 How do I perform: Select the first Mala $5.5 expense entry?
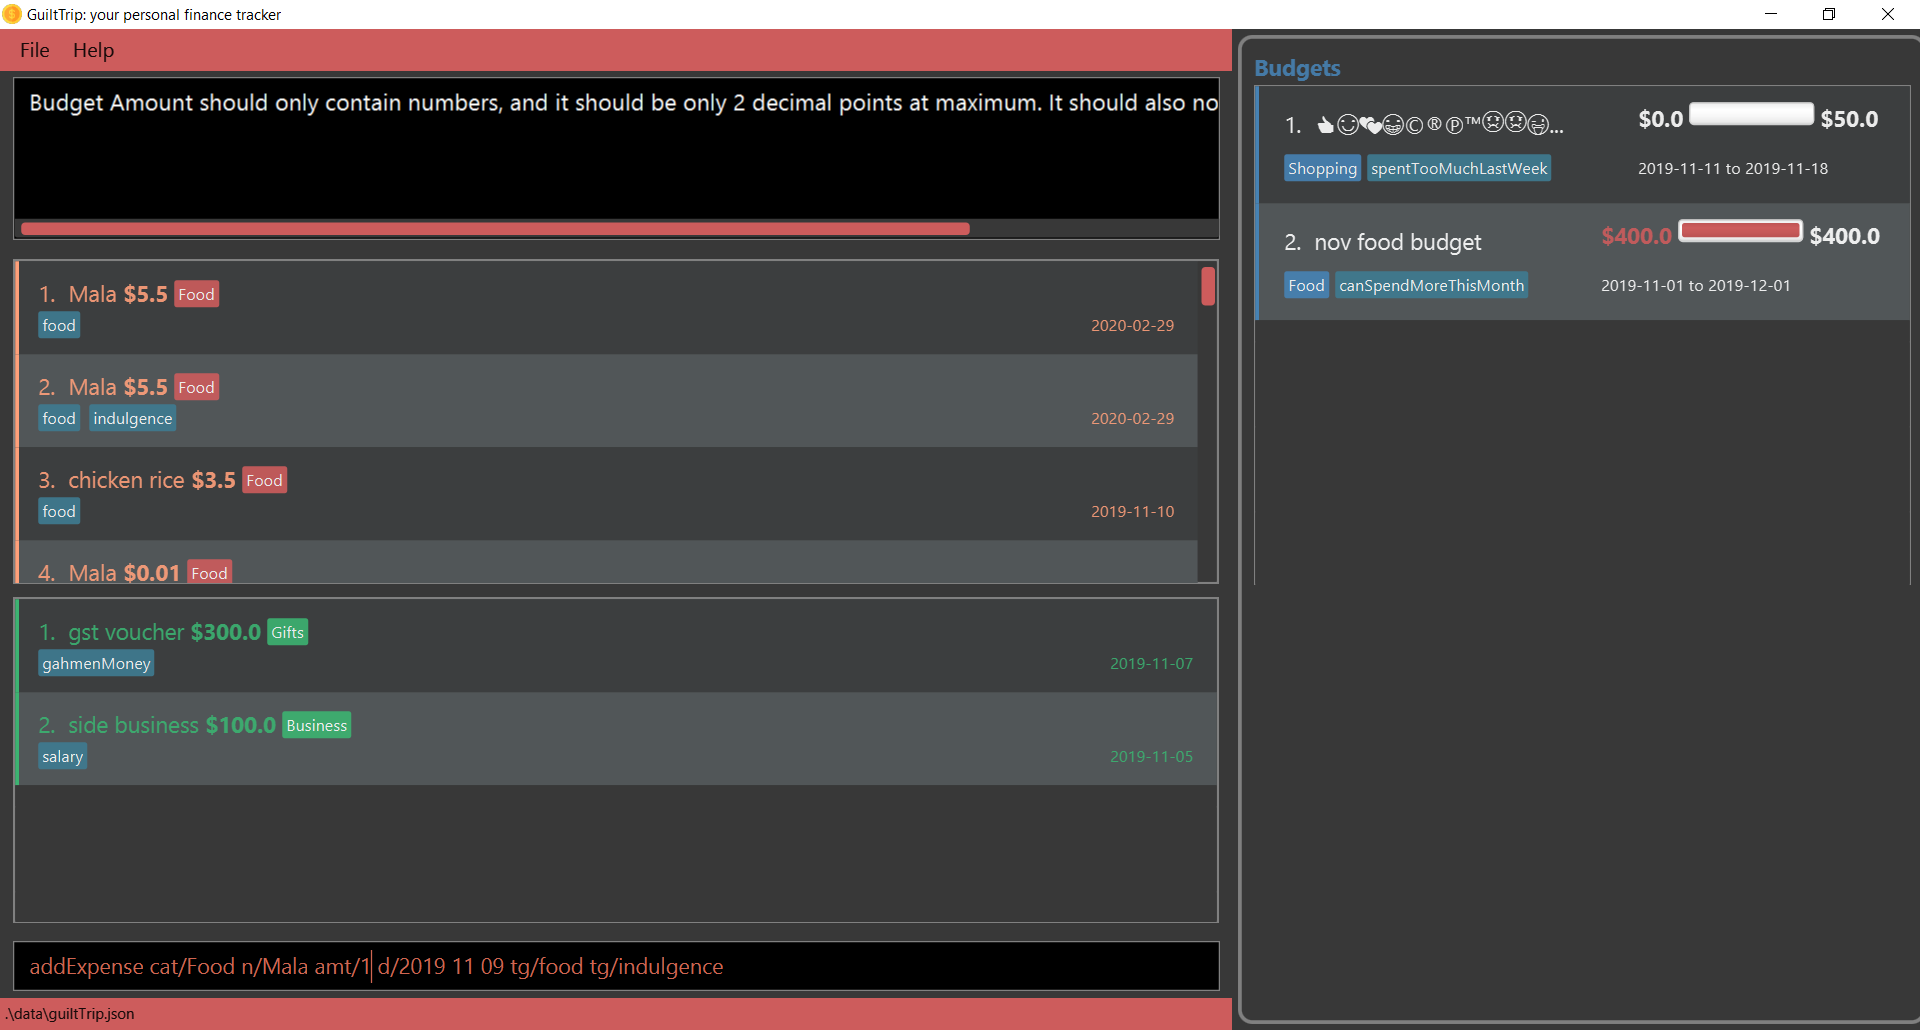tap(607, 308)
